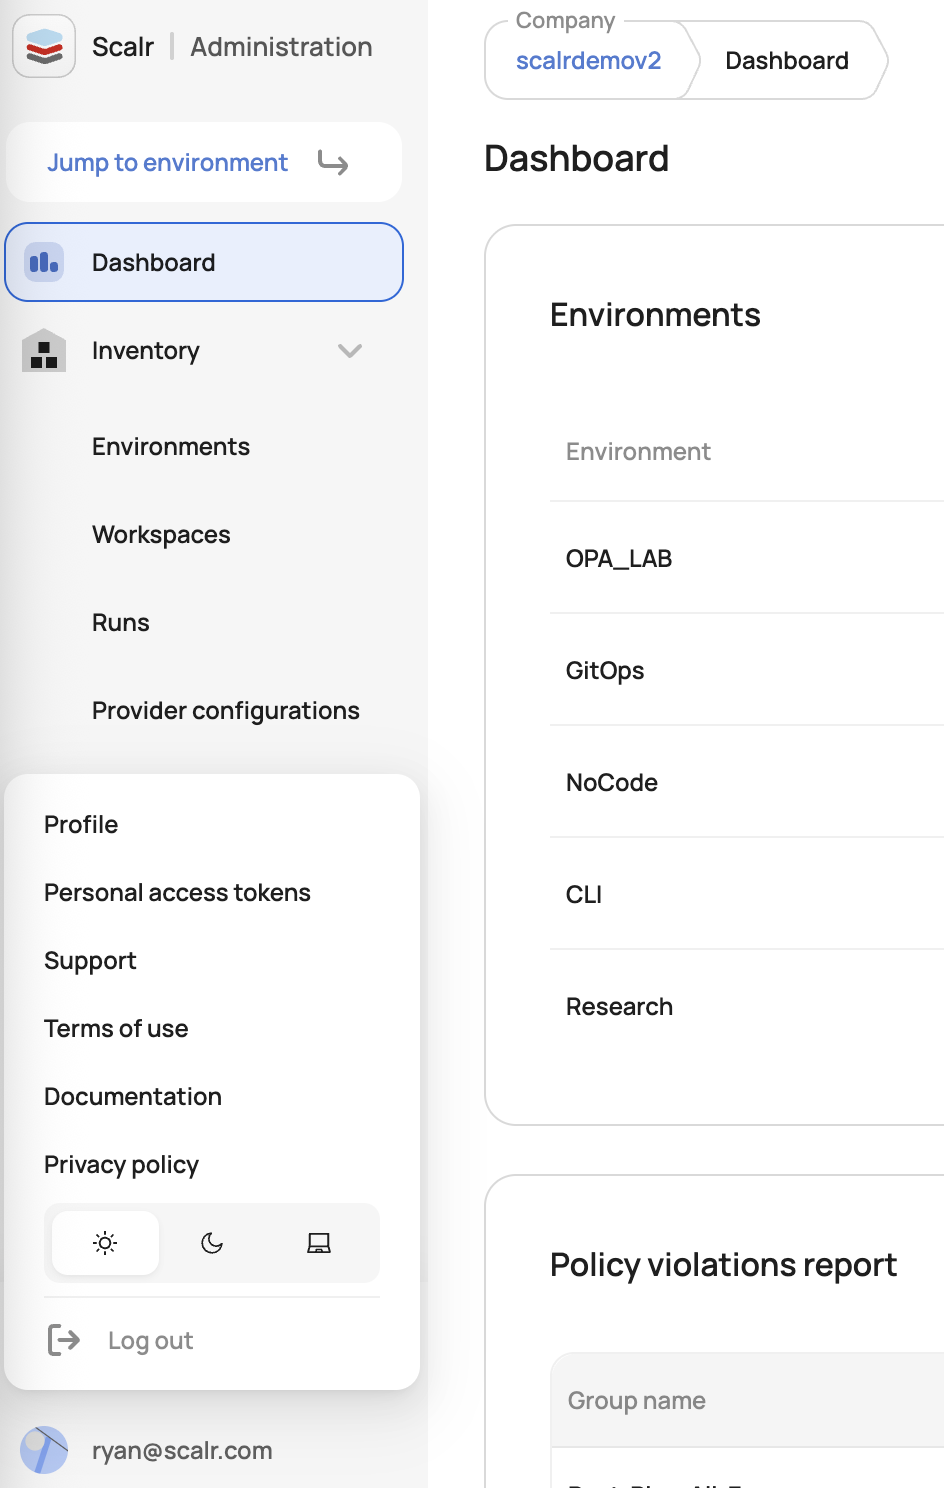Viewport: 944px width, 1488px height.
Task: Open the Documentation link
Action: [x=133, y=1097]
